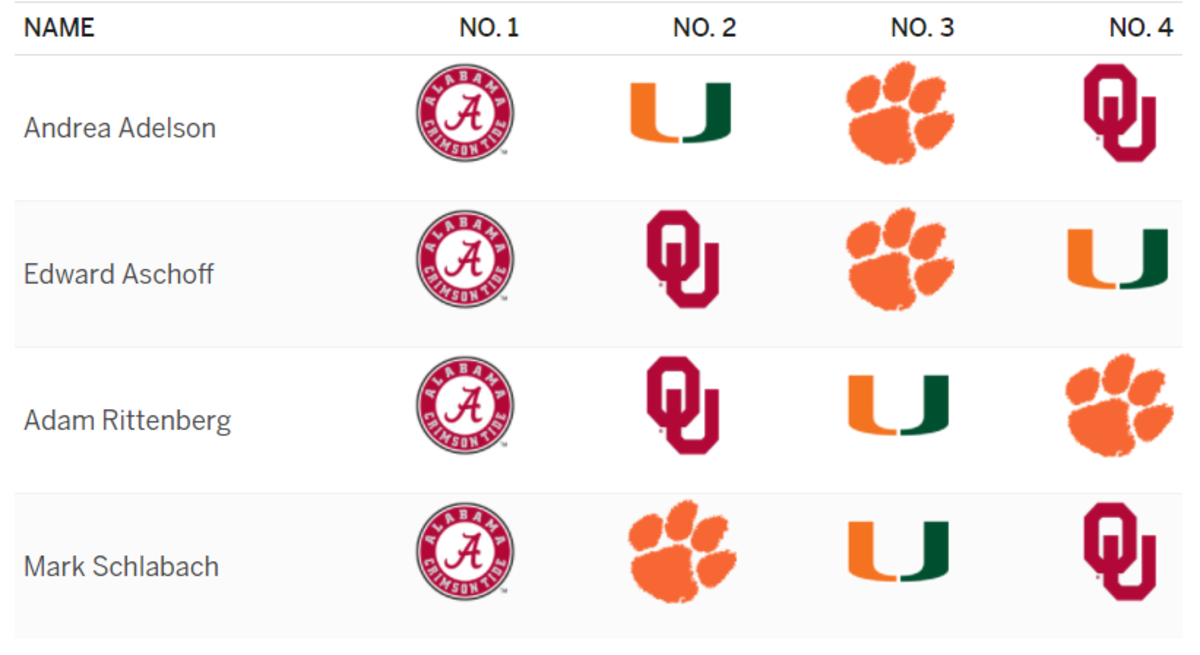Click the Andrea Adelson name
This screenshot has height=655, width=1200.
coord(120,128)
